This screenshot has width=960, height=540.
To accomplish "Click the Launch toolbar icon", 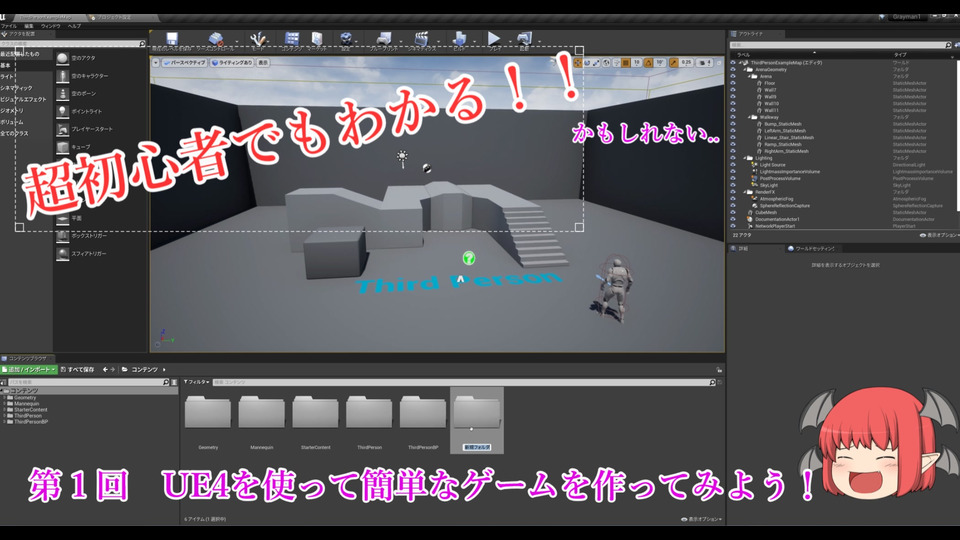I will point(524,39).
